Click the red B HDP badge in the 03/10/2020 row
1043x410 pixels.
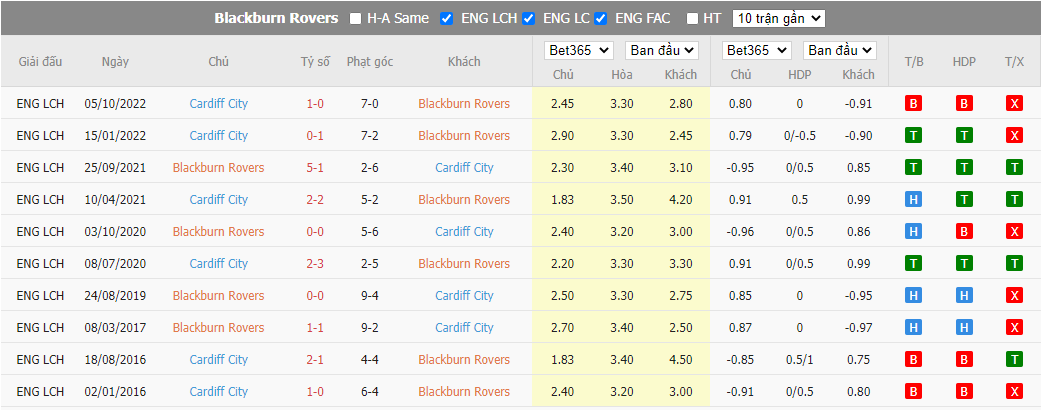(965, 232)
